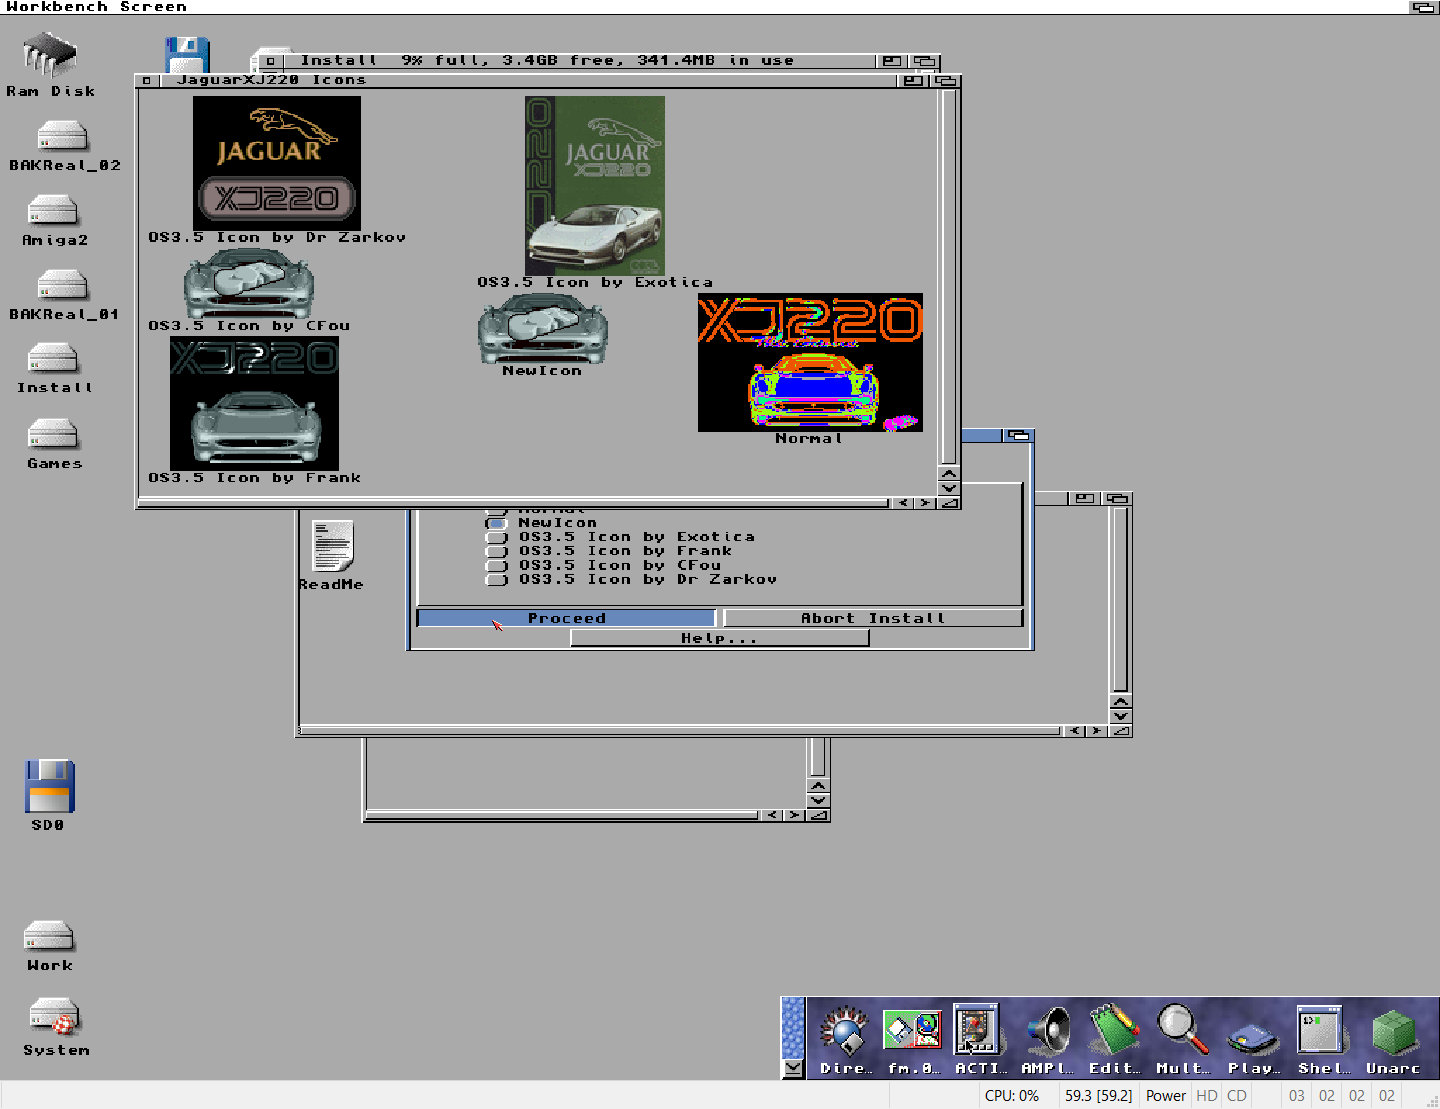Launch Edit notepad app from dock

tap(1114, 1030)
